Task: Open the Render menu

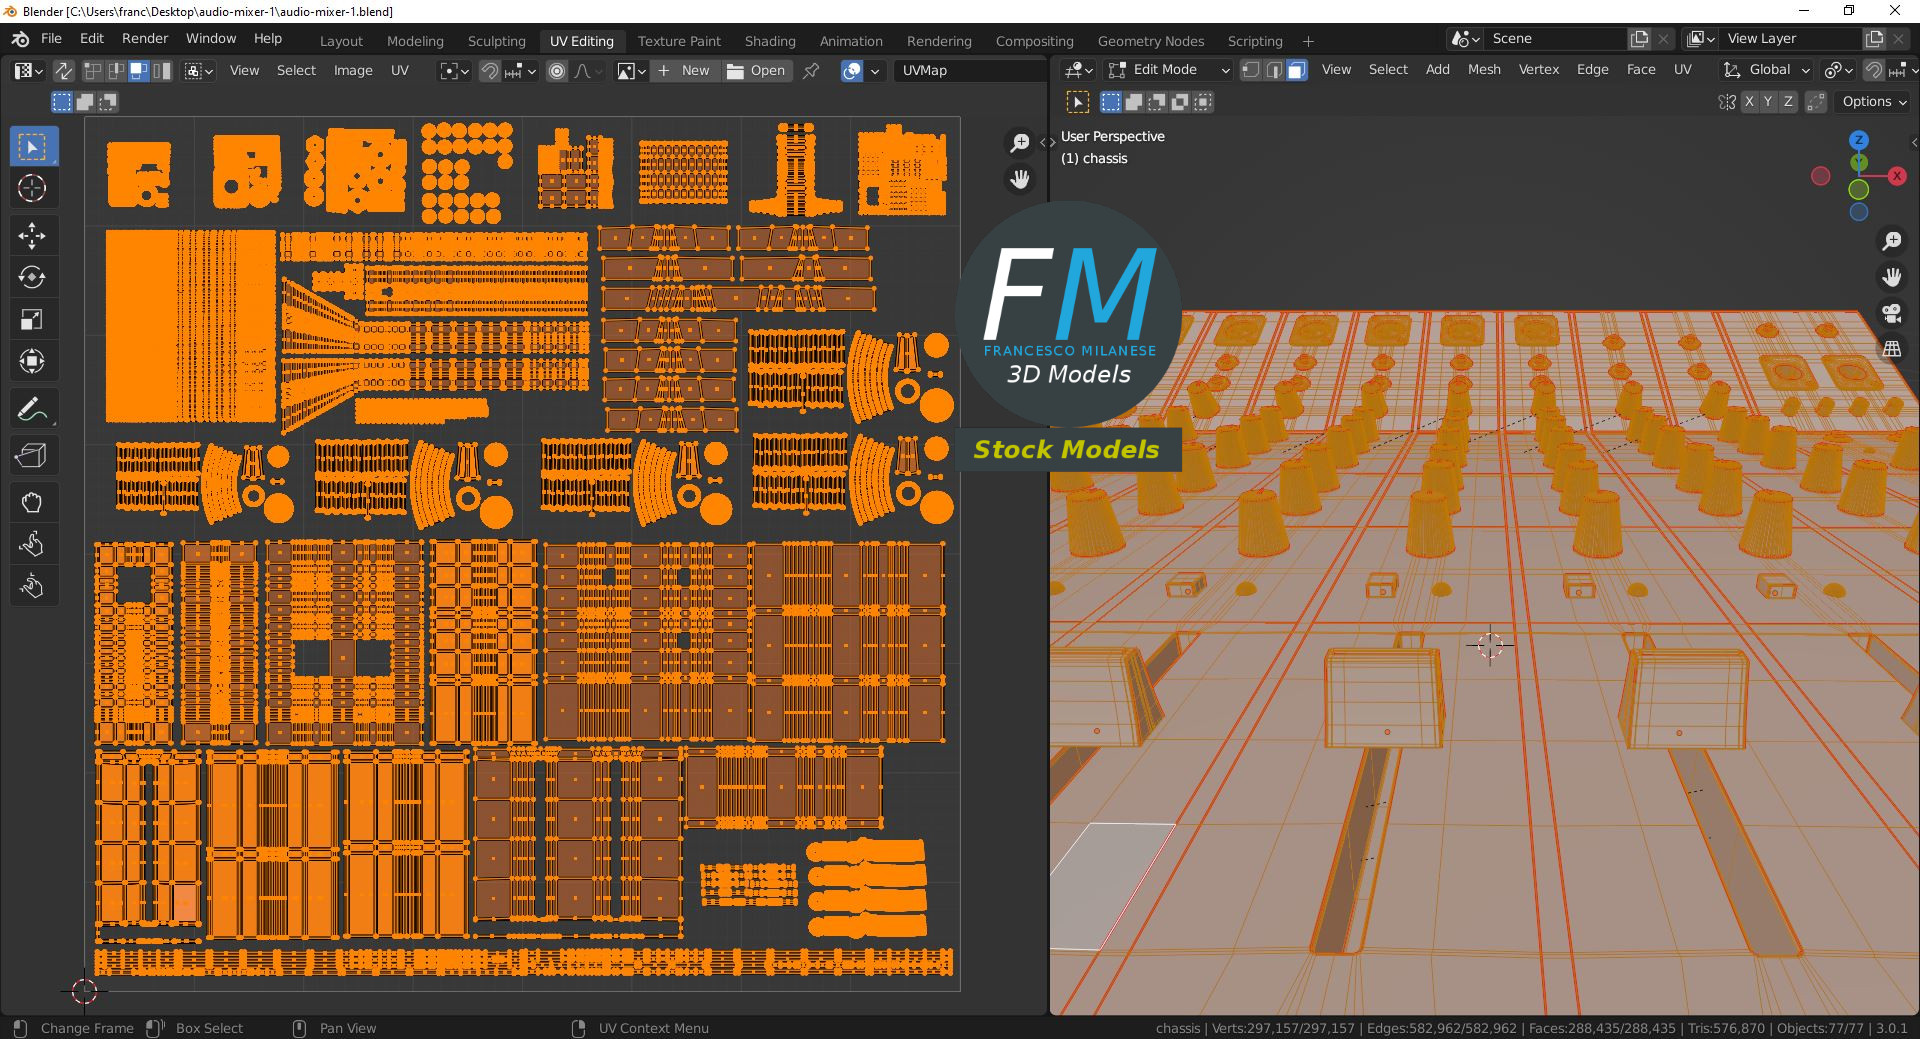Action: pos(145,38)
